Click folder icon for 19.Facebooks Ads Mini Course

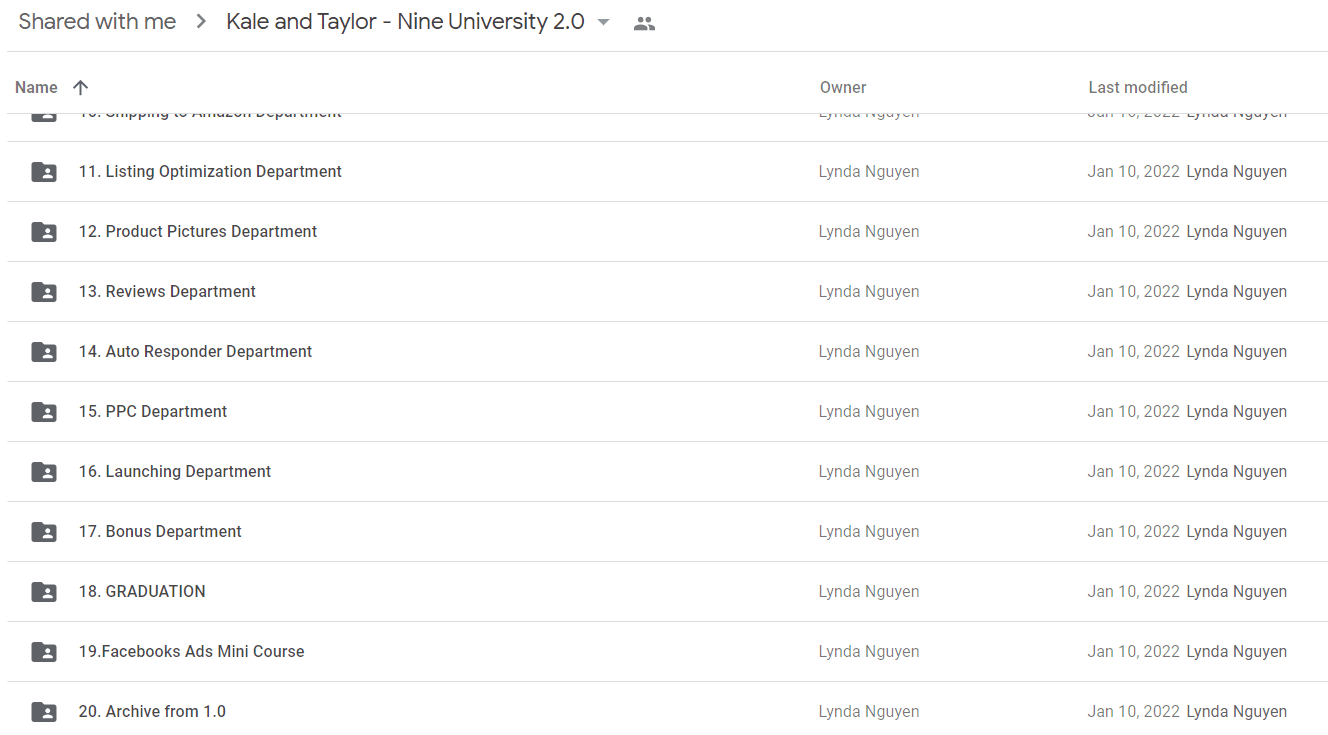44,652
